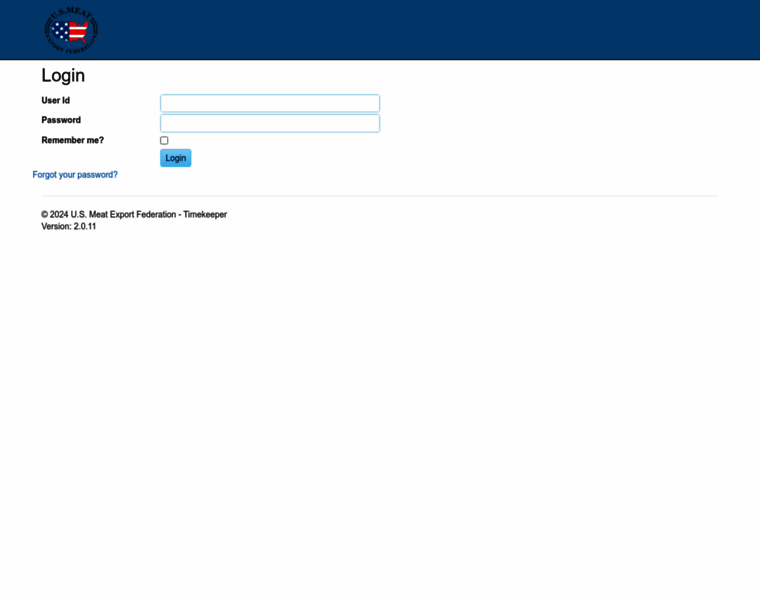Click the Login page heading

coord(63,76)
